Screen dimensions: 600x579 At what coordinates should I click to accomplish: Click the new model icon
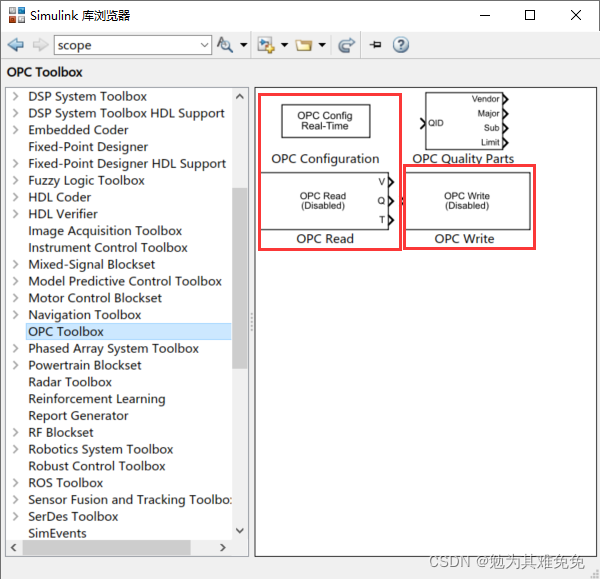(266, 45)
